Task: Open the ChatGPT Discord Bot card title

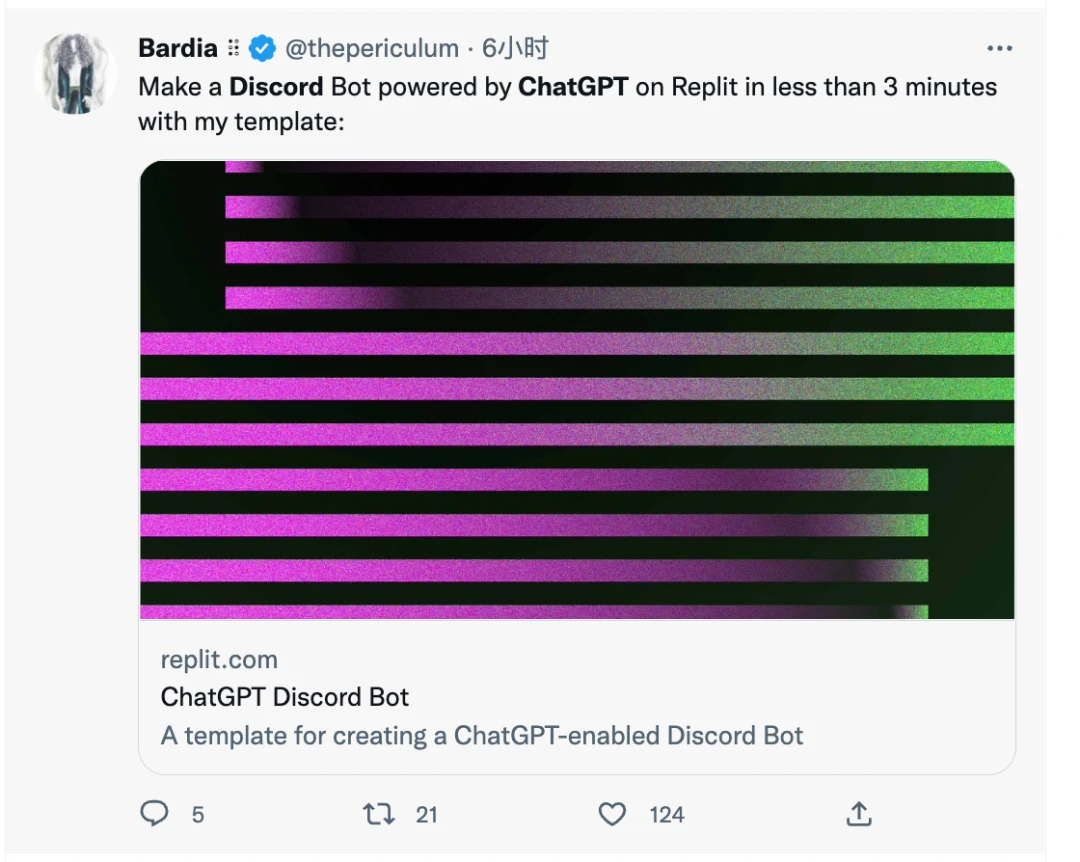Action: (284, 697)
